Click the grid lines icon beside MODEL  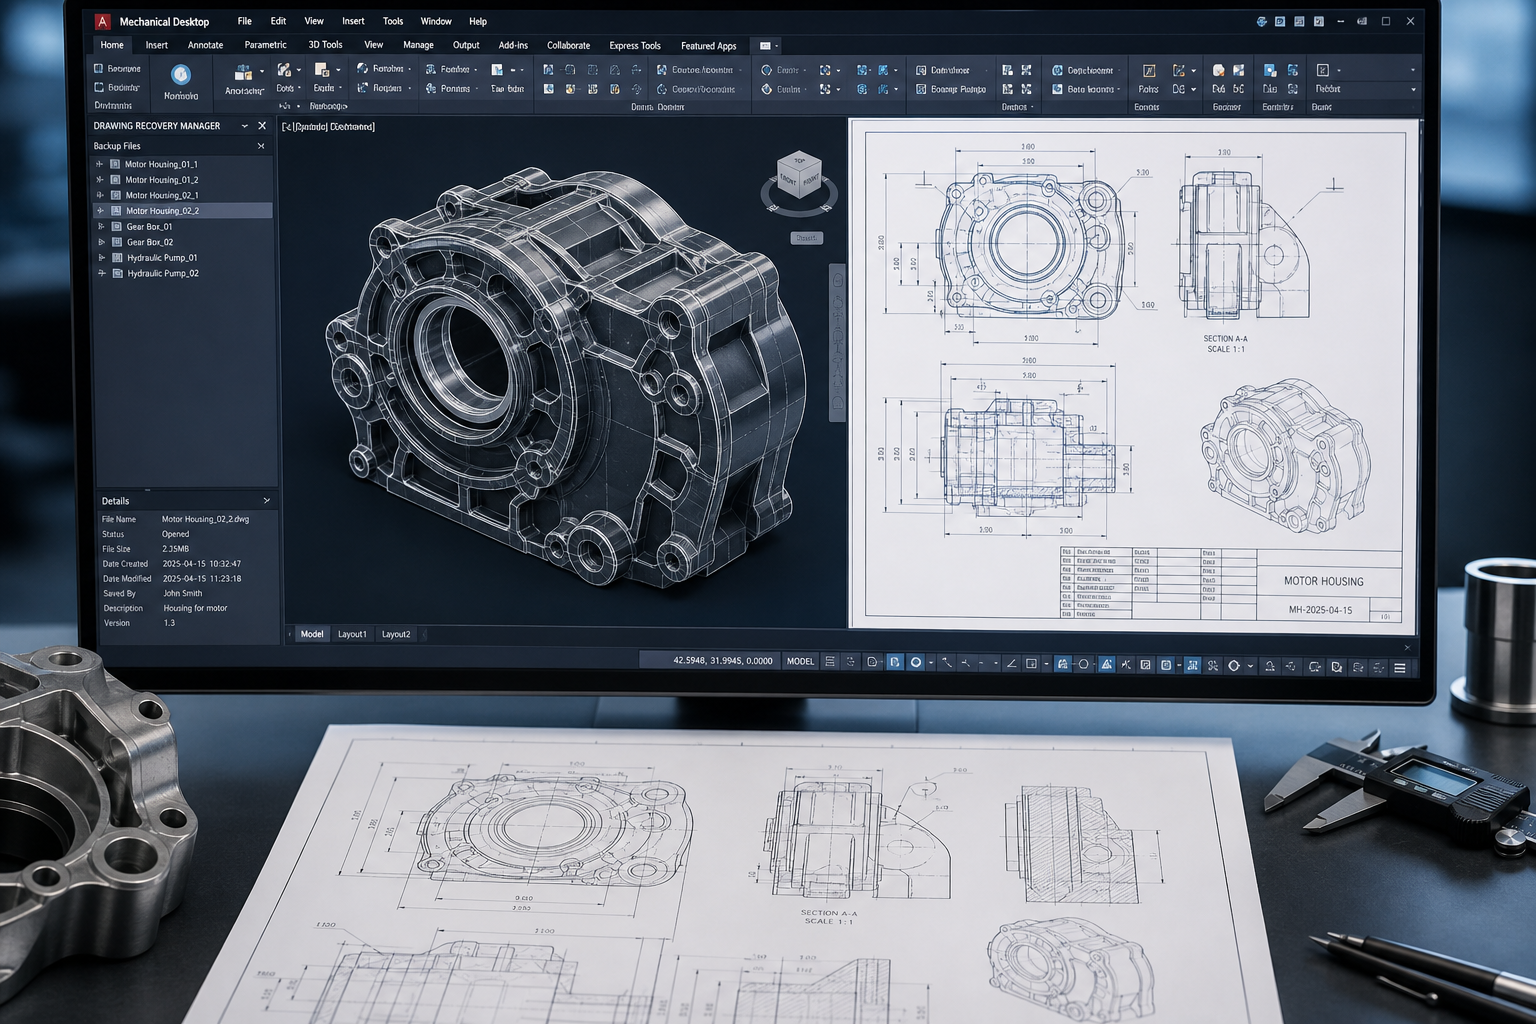click(x=830, y=662)
